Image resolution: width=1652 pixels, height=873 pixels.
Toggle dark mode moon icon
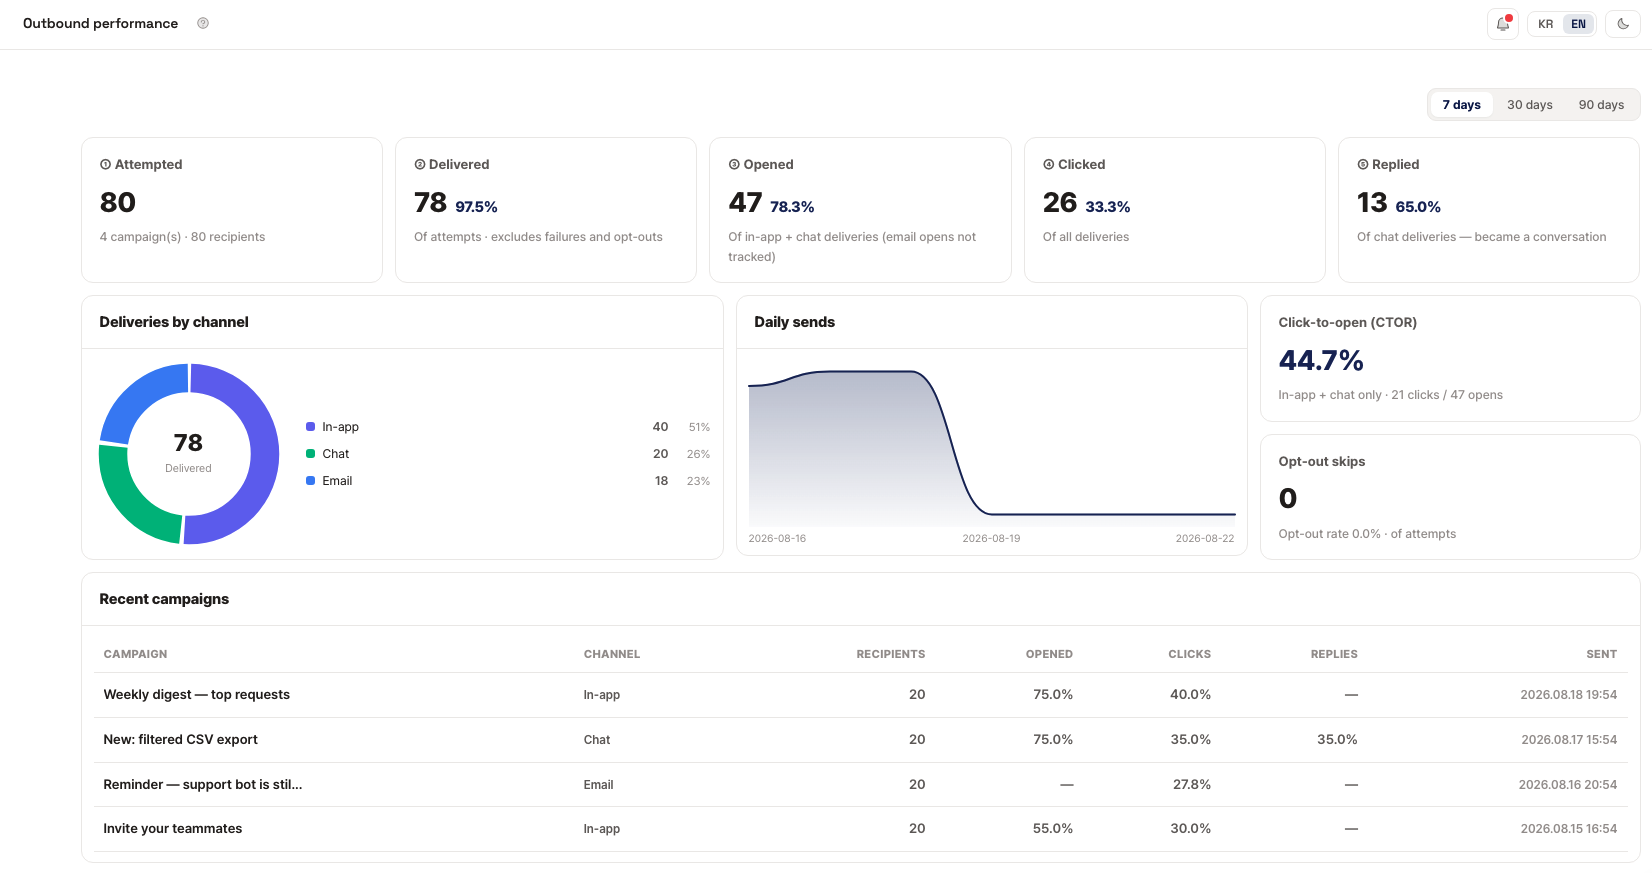[x=1623, y=24]
